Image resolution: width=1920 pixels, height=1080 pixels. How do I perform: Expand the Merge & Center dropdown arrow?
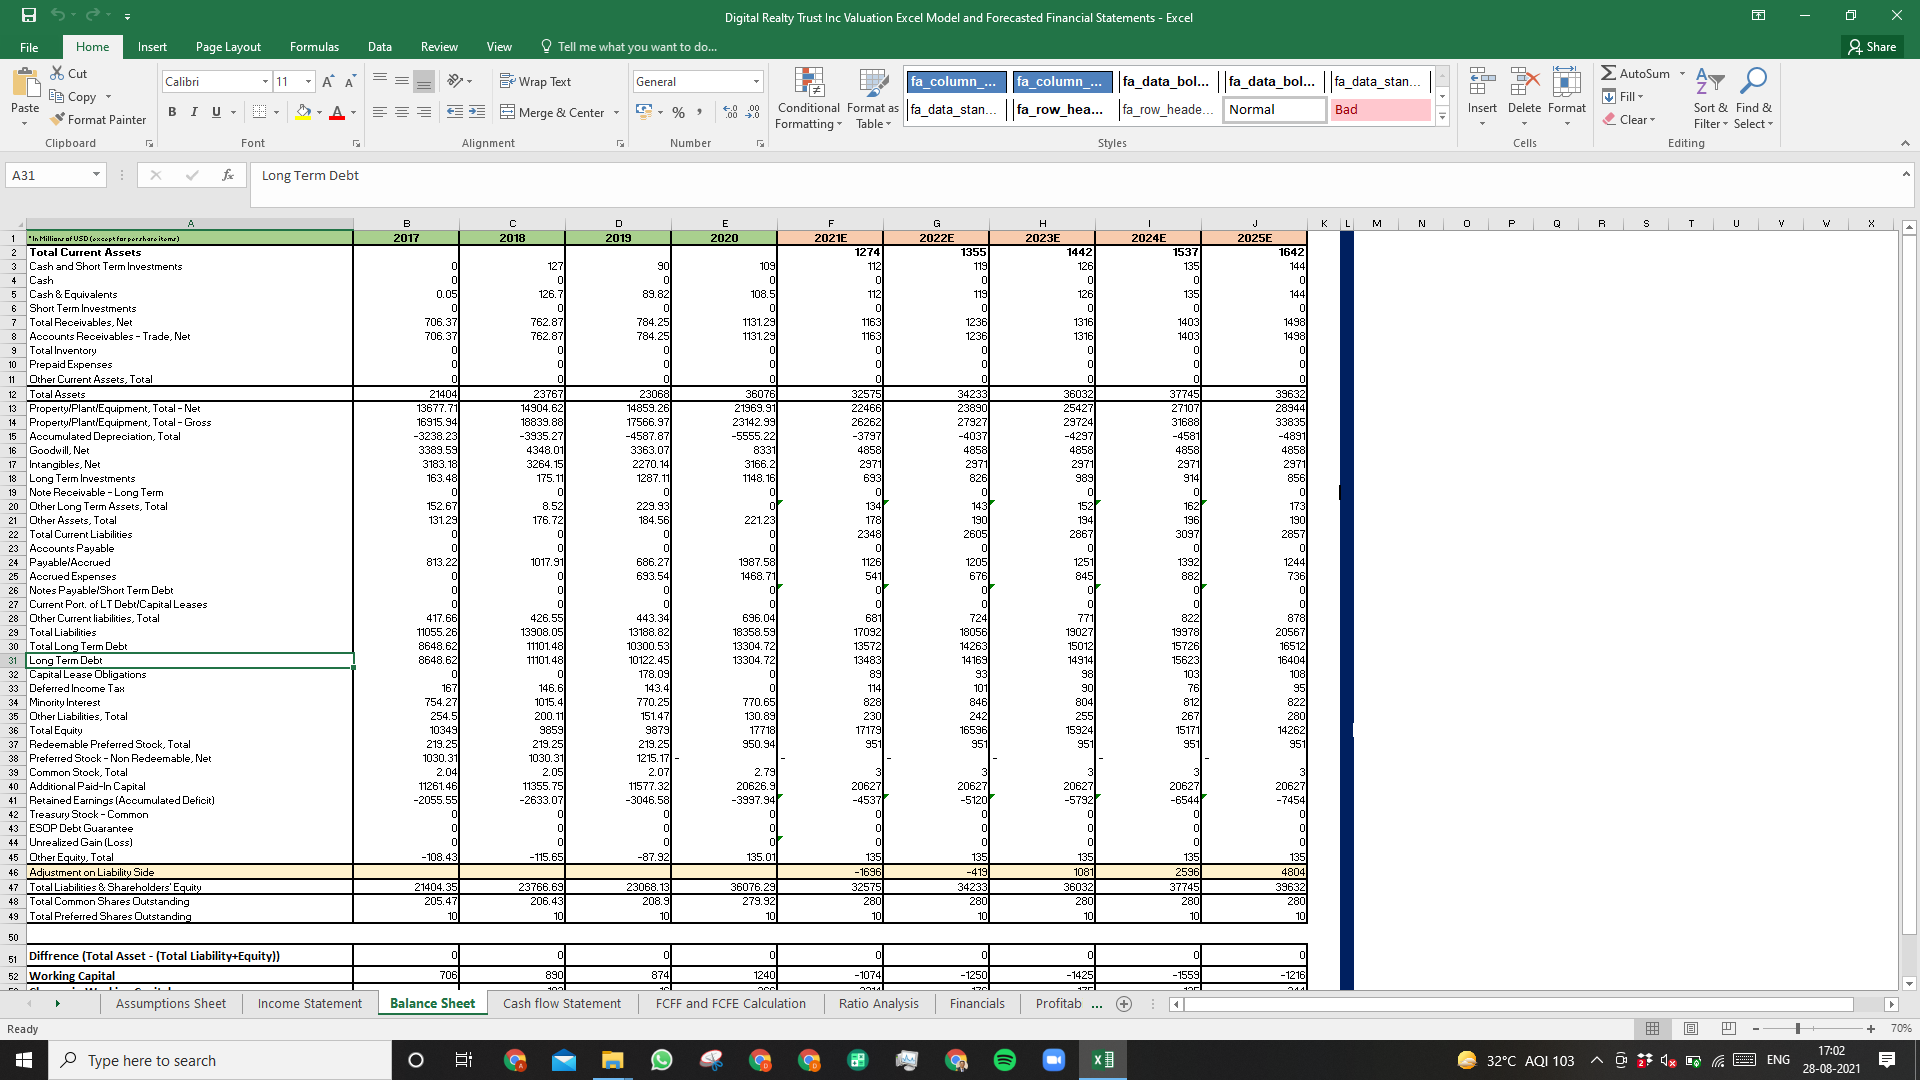point(616,113)
